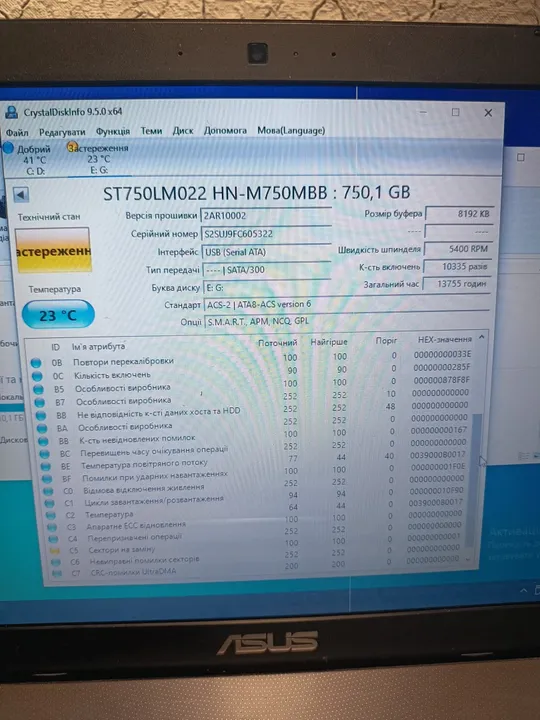Show hidden icons chevron in system tray

coord(524,590)
